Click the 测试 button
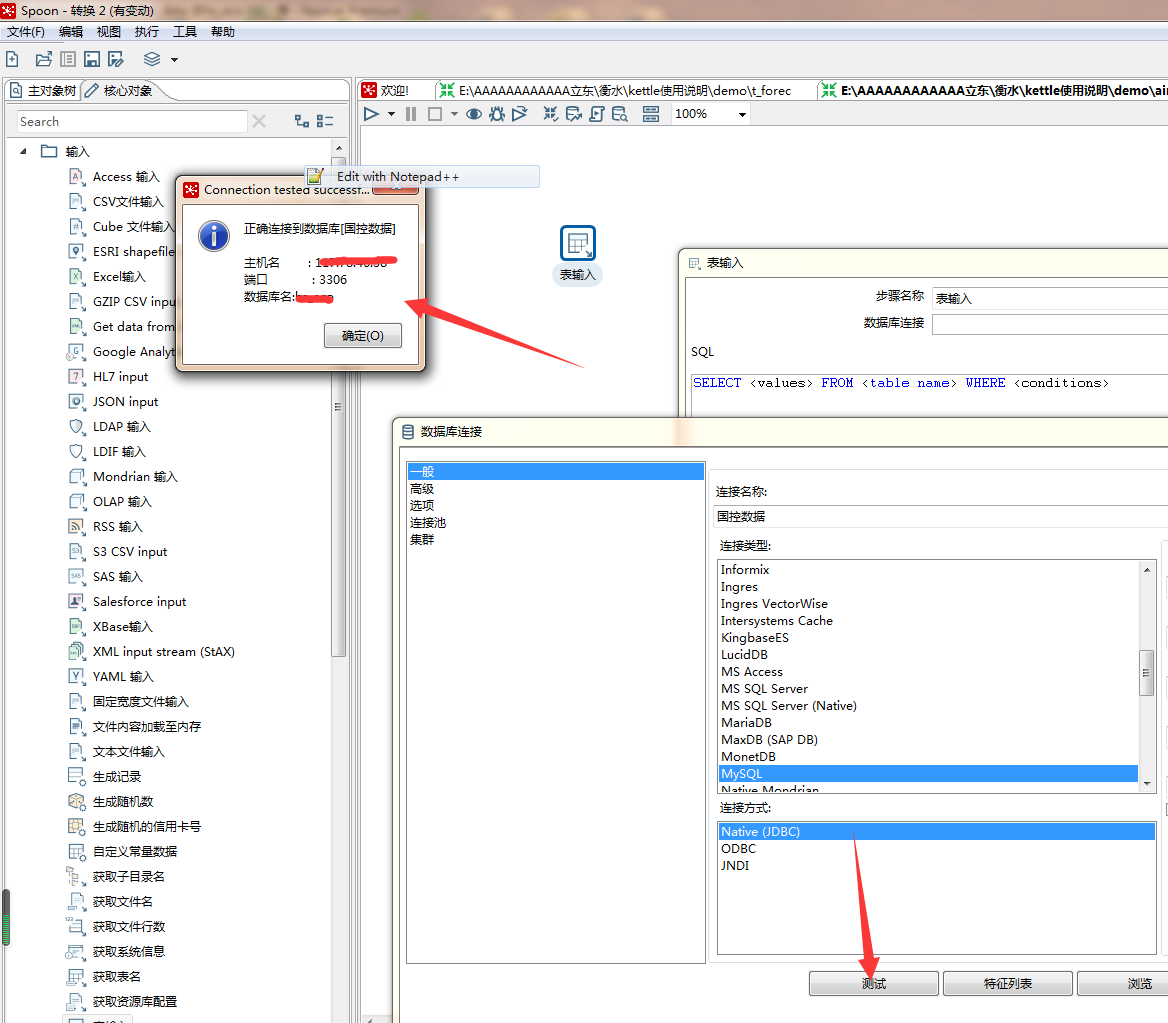Image resolution: width=1168 pixels, height=1023 pixels. (874, 984)
